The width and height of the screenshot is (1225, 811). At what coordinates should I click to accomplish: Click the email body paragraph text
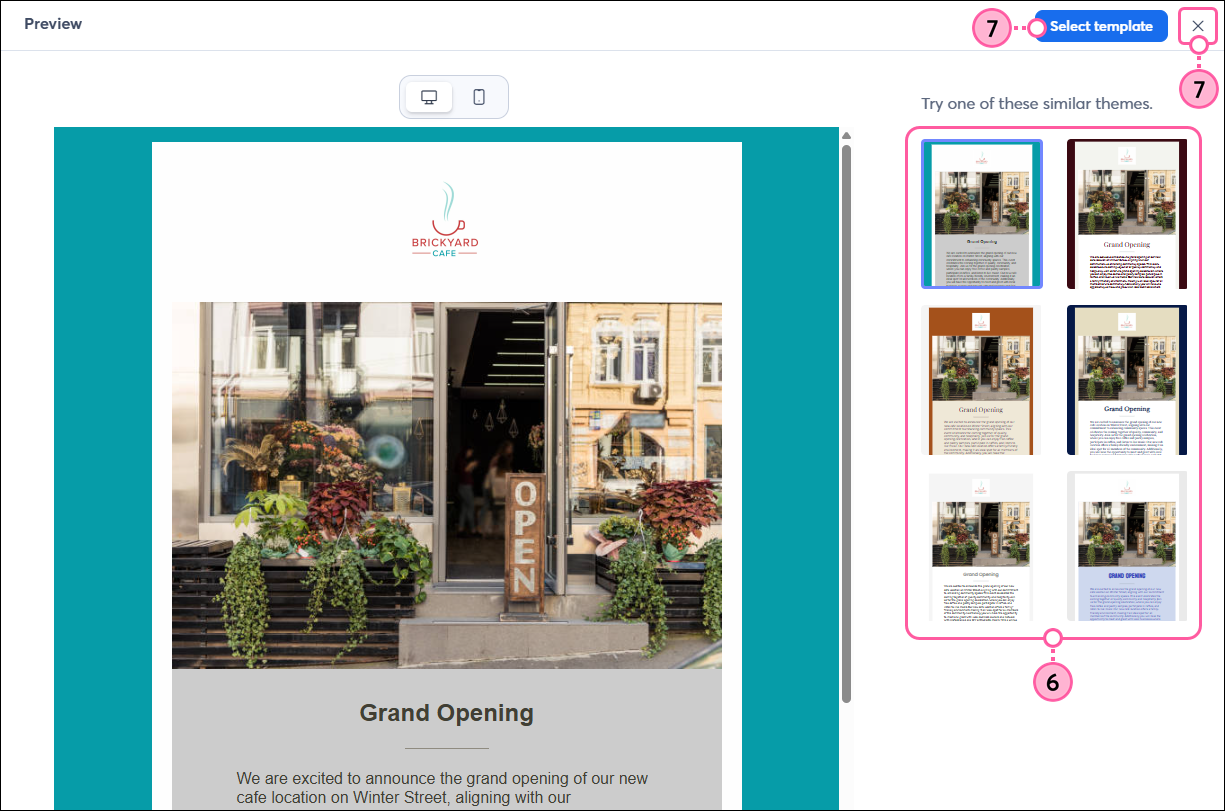coord(446,785)
